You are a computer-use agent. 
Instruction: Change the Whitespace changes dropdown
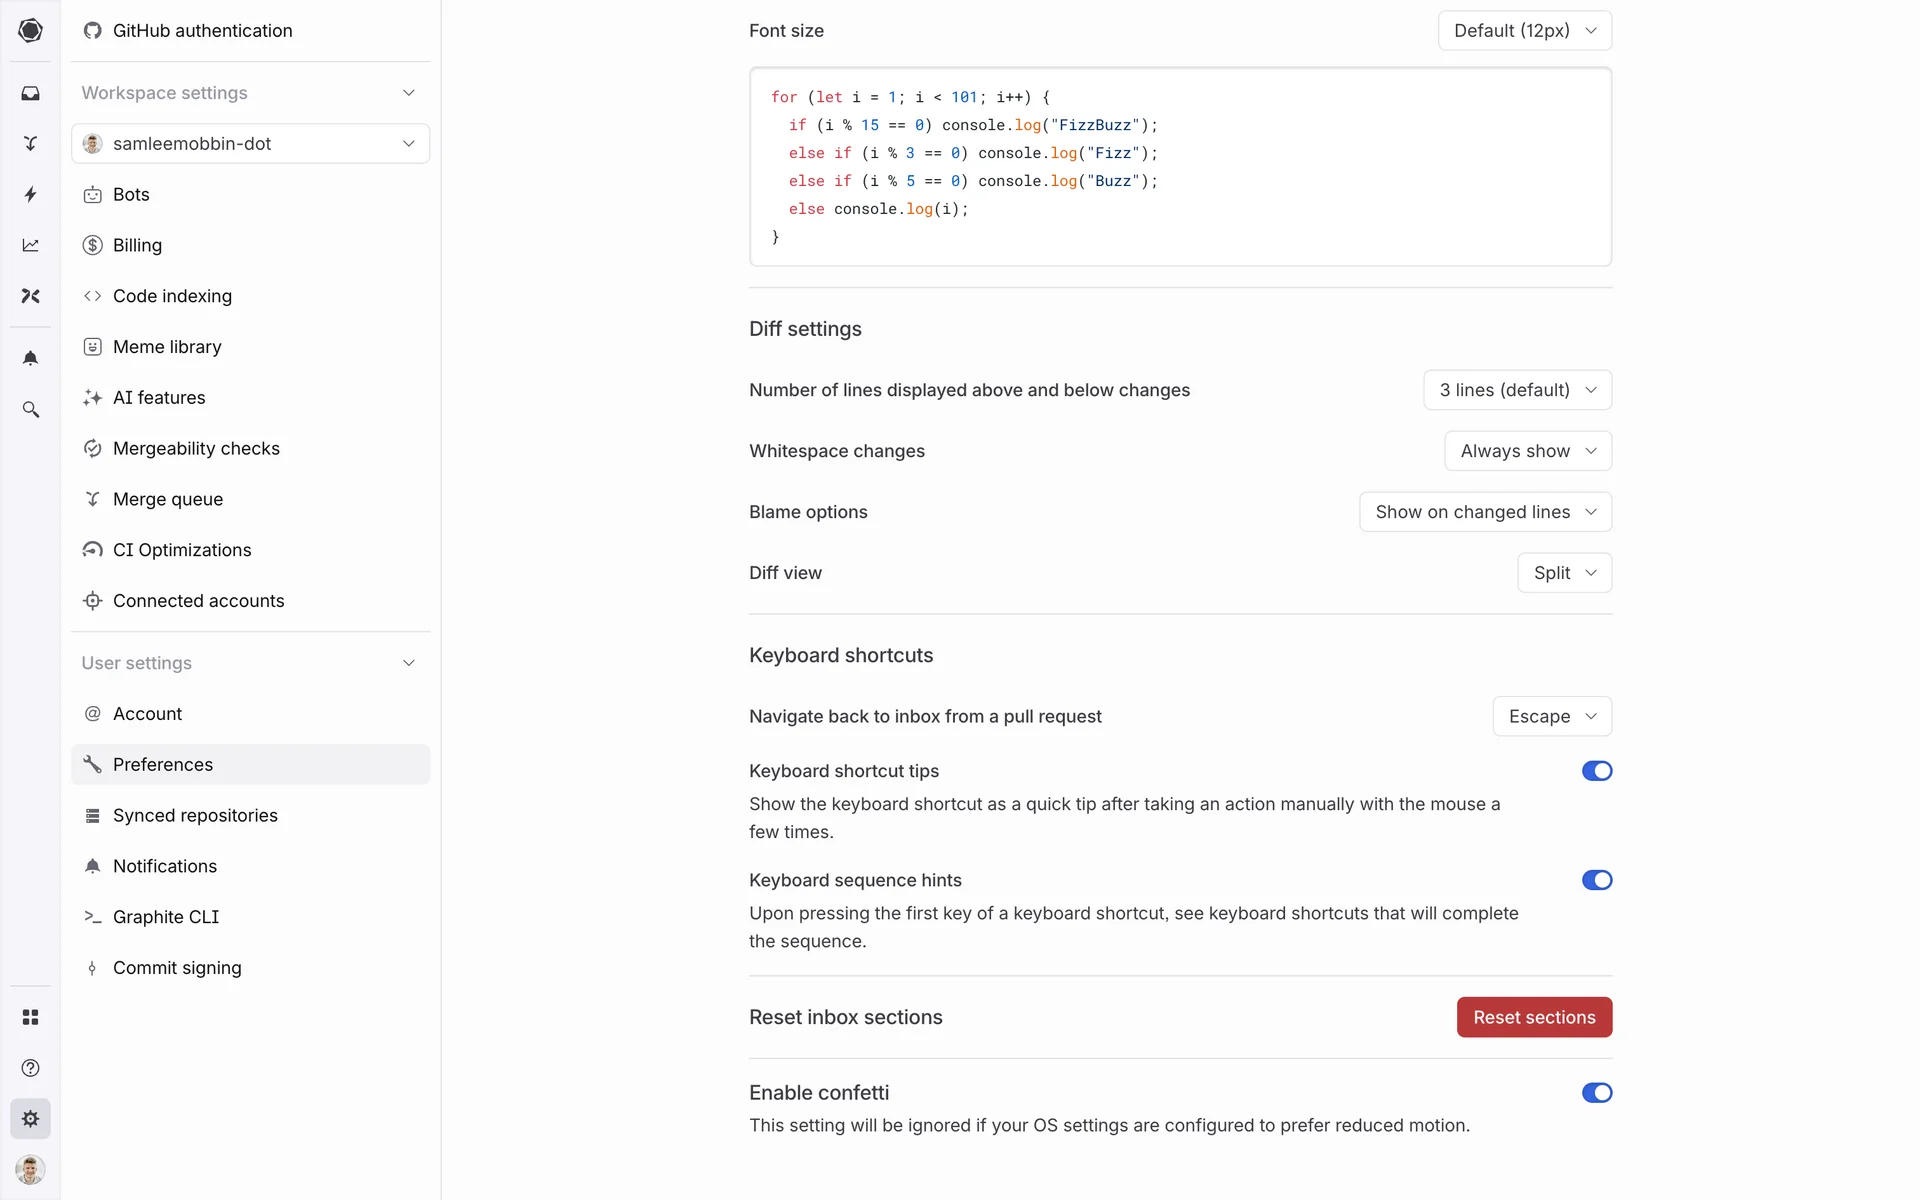pyautogui.click(x=1527, y=451)
